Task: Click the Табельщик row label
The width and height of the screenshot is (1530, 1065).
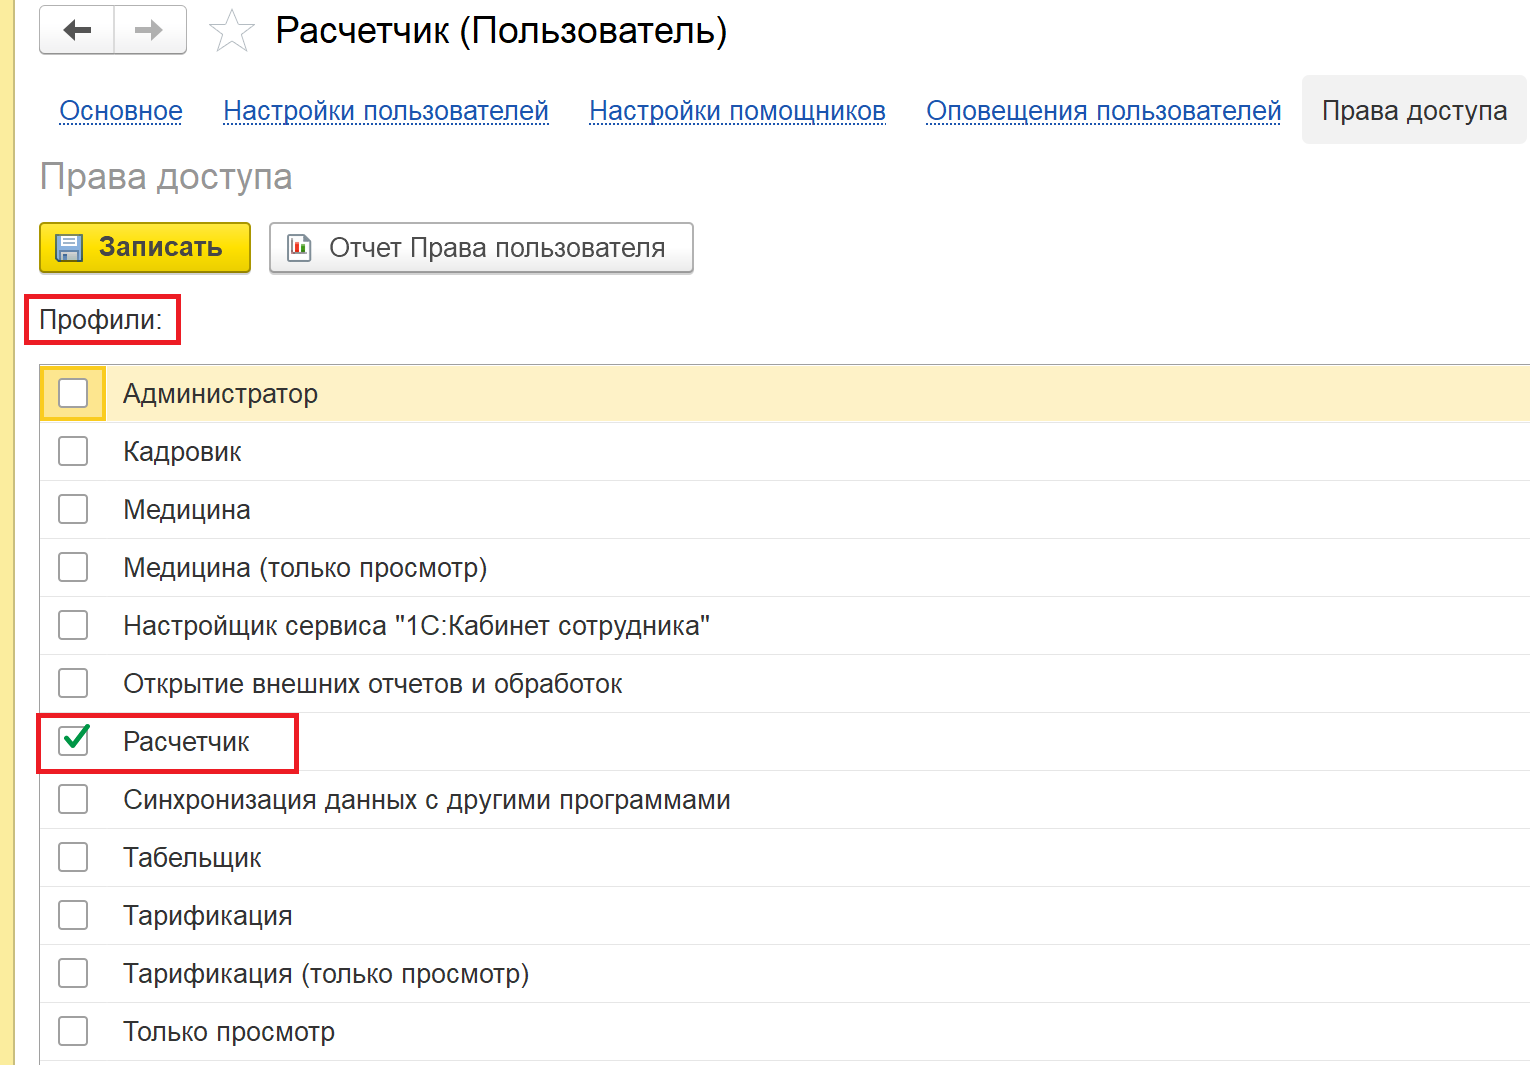Action: [x=192, y=858]
